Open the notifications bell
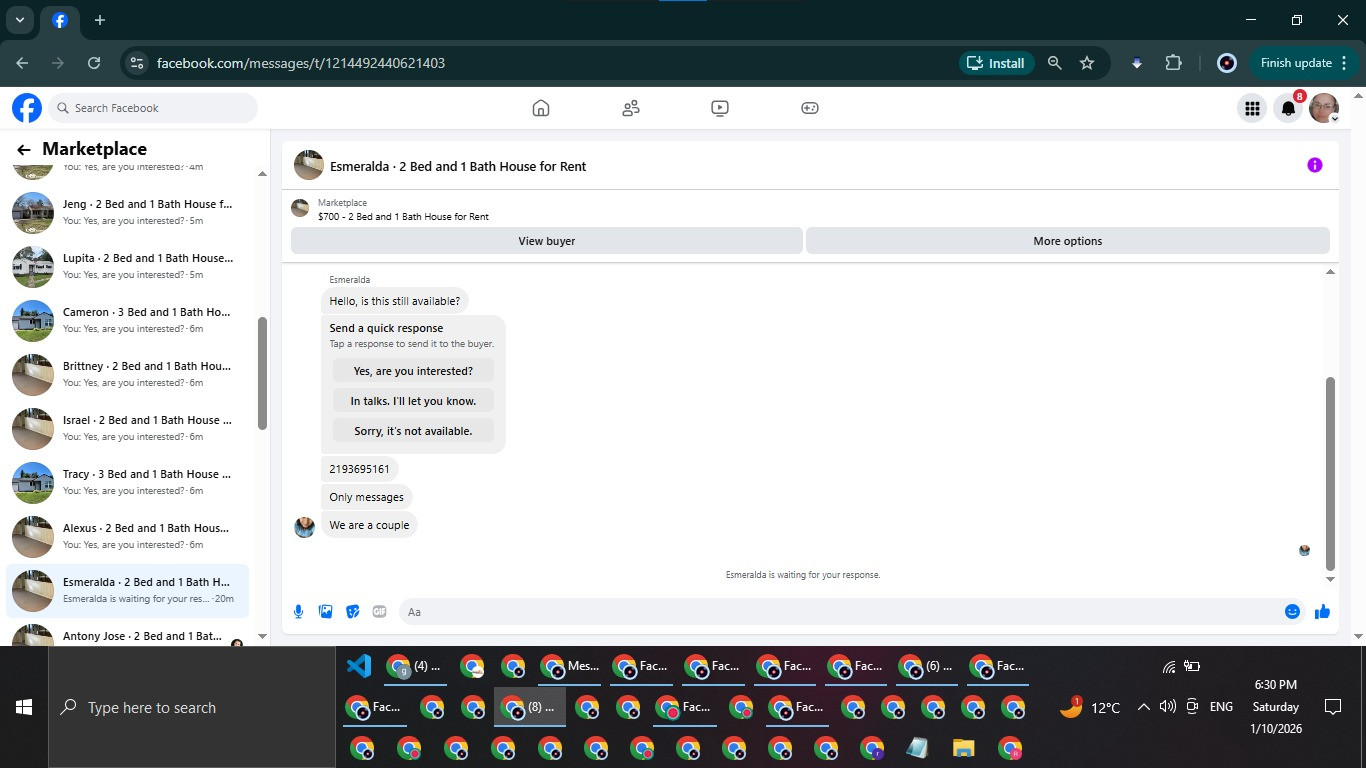The height and width of the screenshot is (768, 1366). 1288,108
